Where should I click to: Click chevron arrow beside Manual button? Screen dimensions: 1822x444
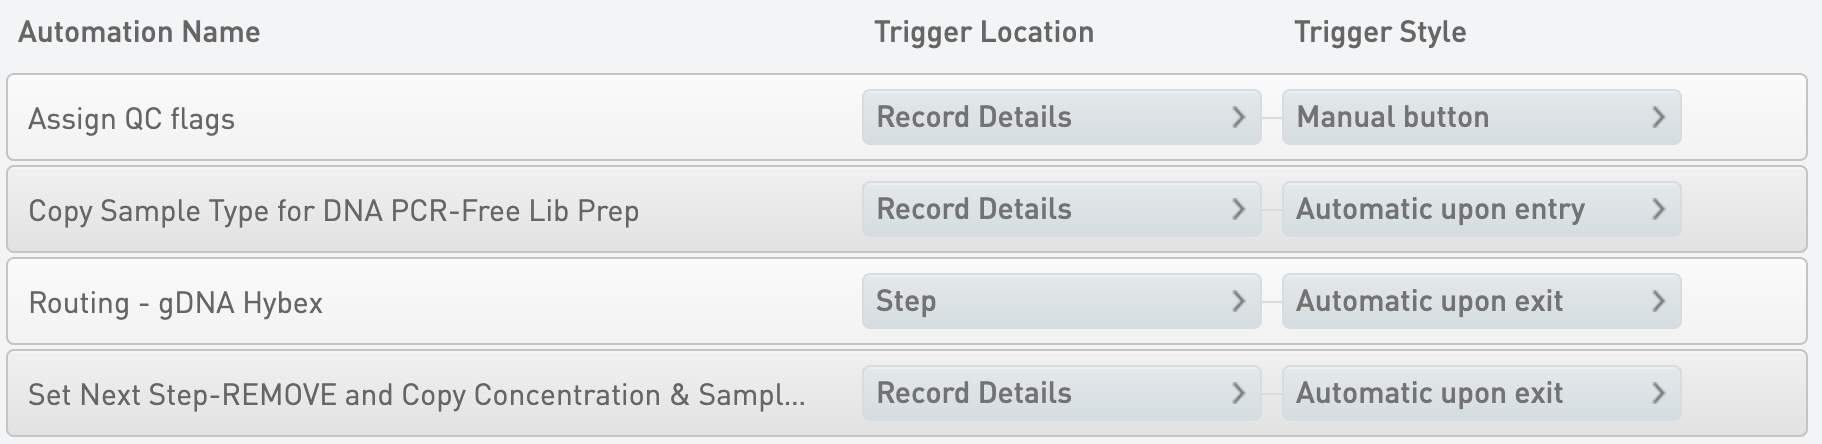[x=1658, y=117]
